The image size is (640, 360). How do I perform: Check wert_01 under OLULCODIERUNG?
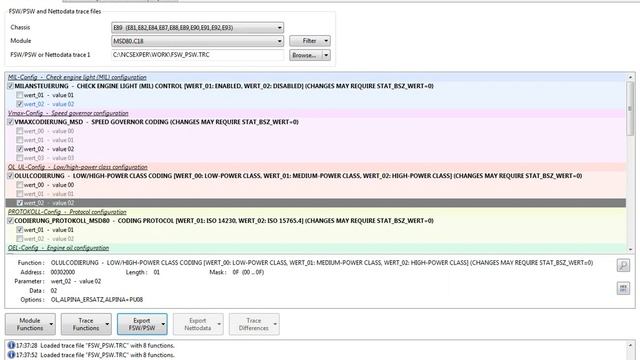coord(20,194)
